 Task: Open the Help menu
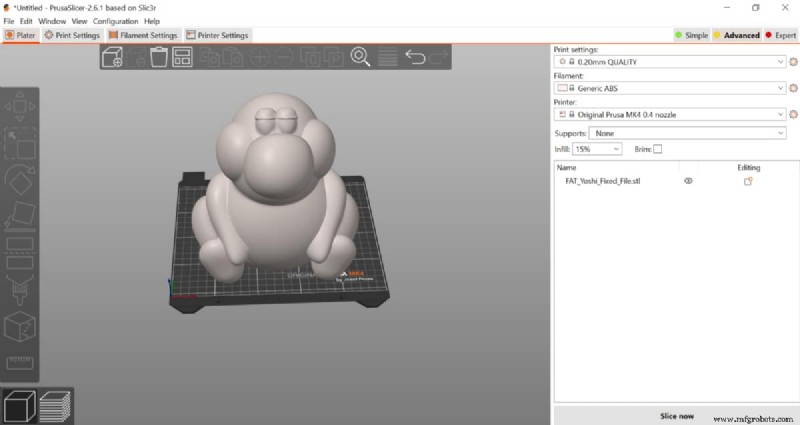click(152, 21)
